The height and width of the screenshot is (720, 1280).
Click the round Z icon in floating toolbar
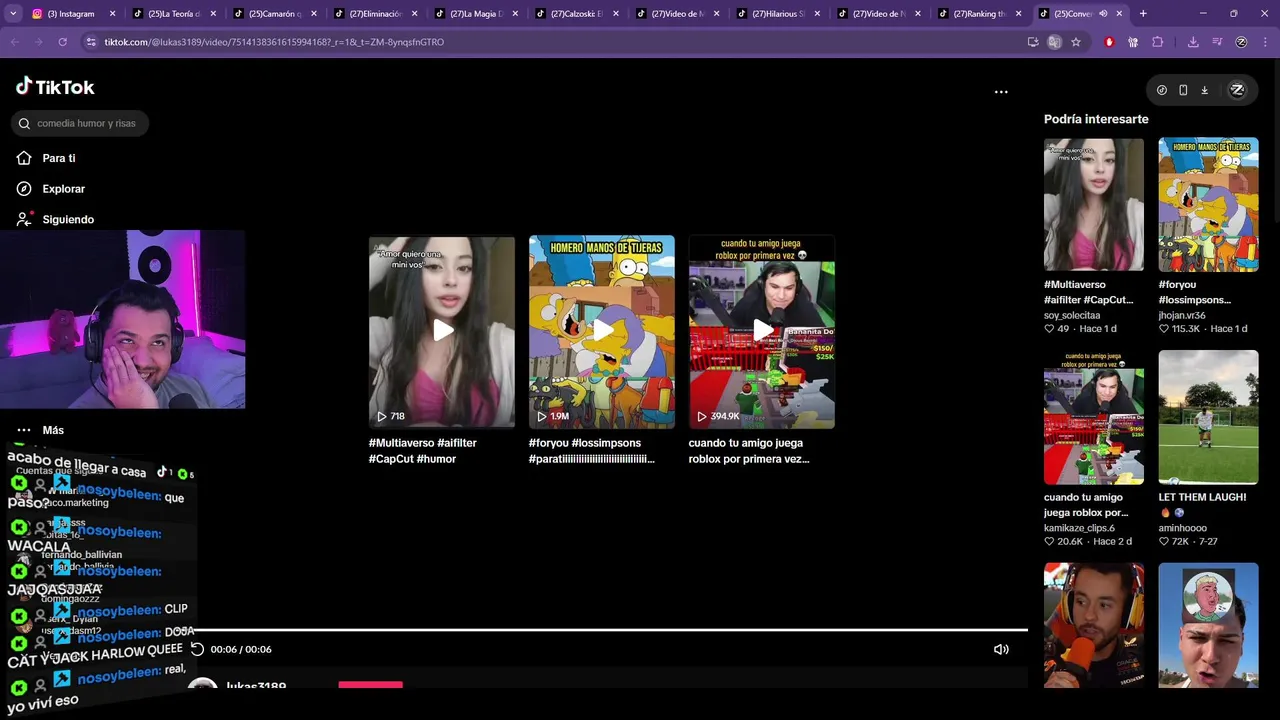(1237, 90)
